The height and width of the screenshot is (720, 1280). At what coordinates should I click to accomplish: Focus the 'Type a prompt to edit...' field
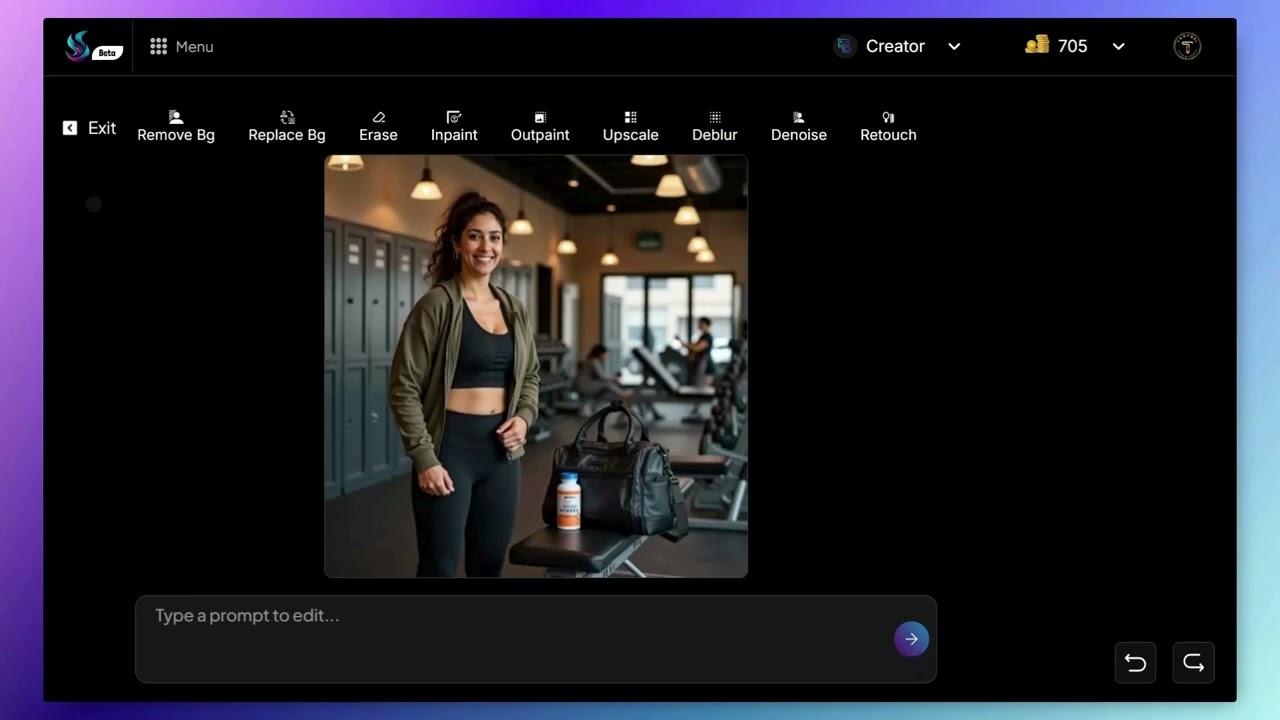pos(536,640)
